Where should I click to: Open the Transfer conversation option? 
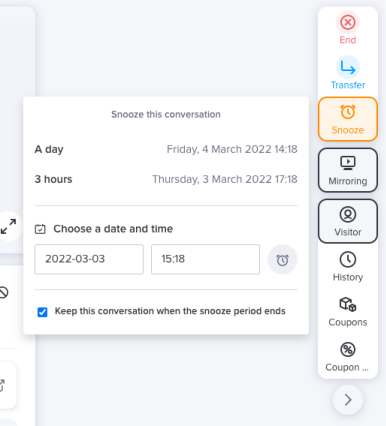[x=348, y=73]
